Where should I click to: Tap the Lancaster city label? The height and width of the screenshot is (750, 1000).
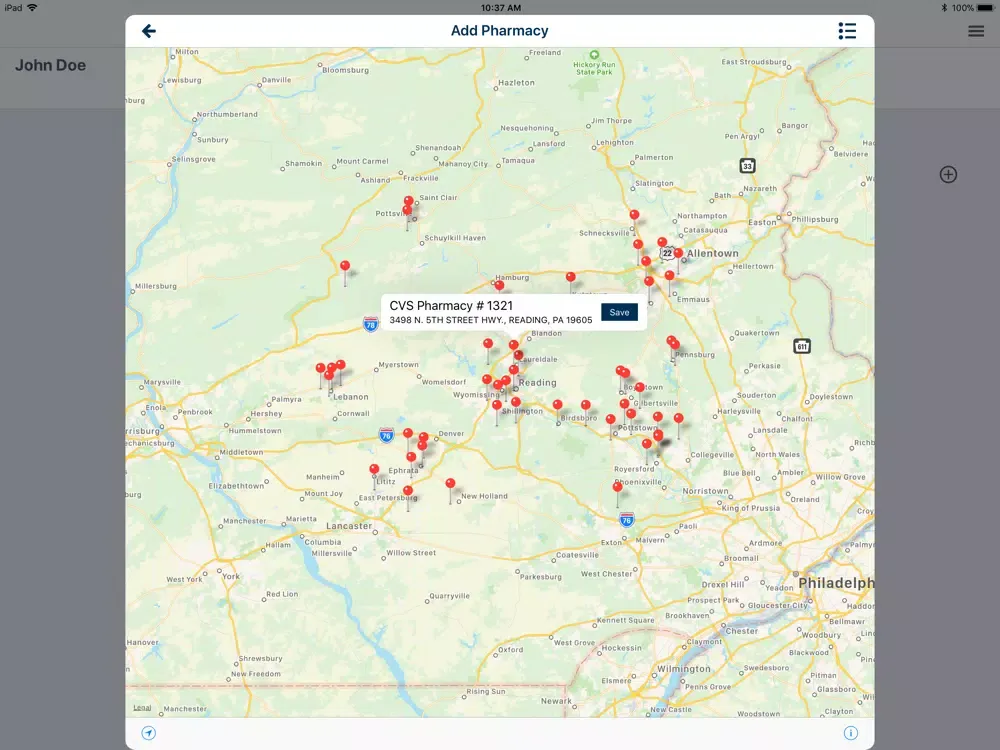(x=349, y=526)
